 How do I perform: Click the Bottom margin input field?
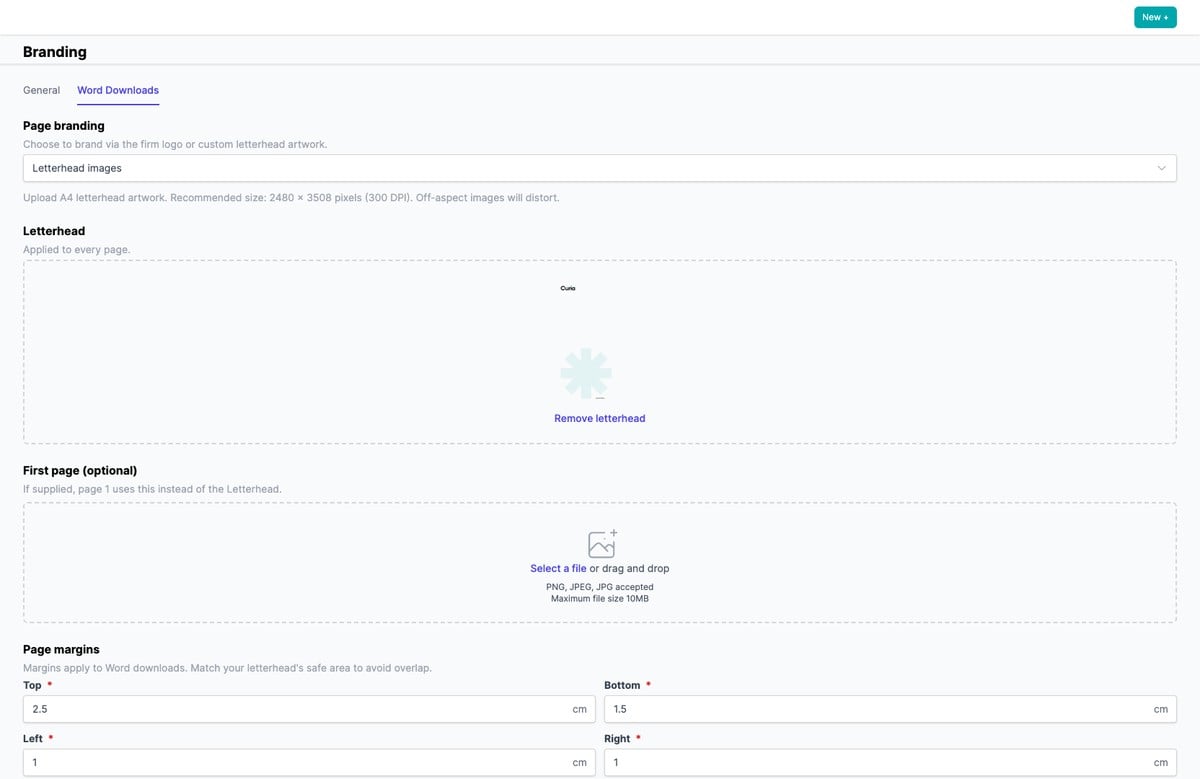coord(890,709)
